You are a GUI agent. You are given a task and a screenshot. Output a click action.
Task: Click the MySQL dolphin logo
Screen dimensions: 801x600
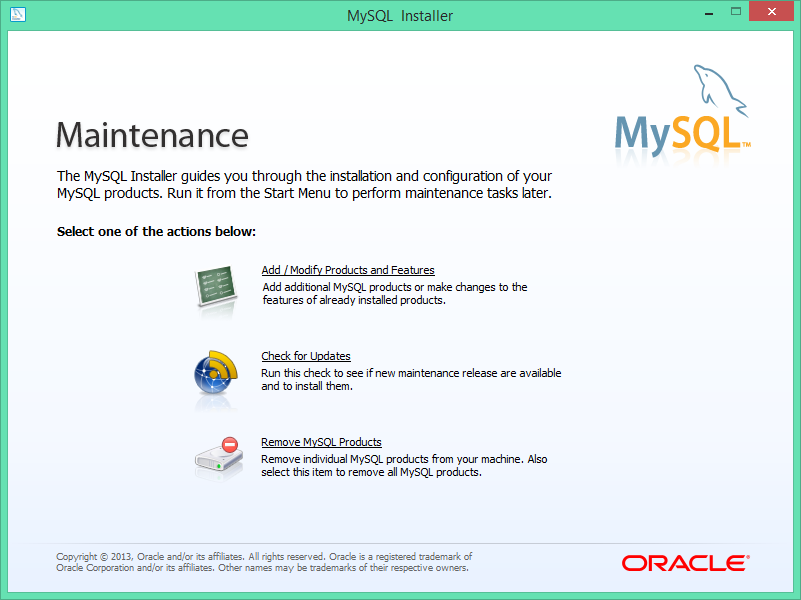[x=683, y=111]
